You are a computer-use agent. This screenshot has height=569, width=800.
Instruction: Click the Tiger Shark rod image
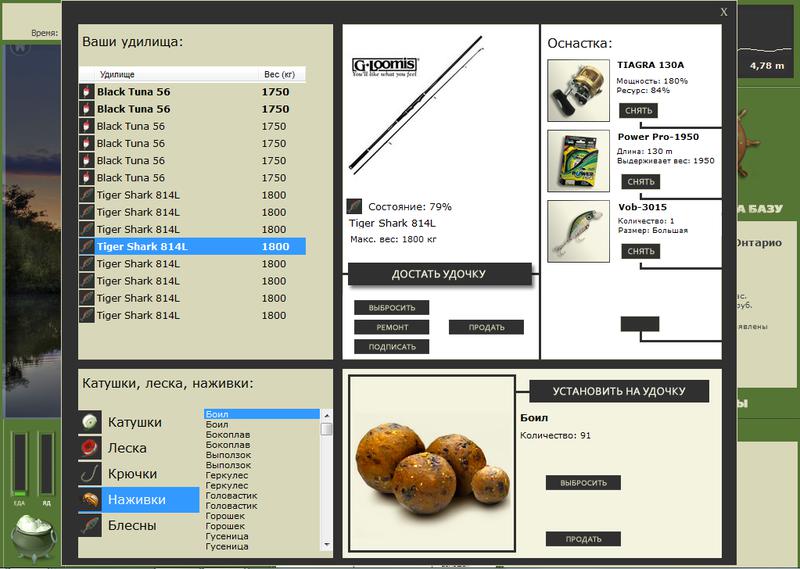(416, 105)
